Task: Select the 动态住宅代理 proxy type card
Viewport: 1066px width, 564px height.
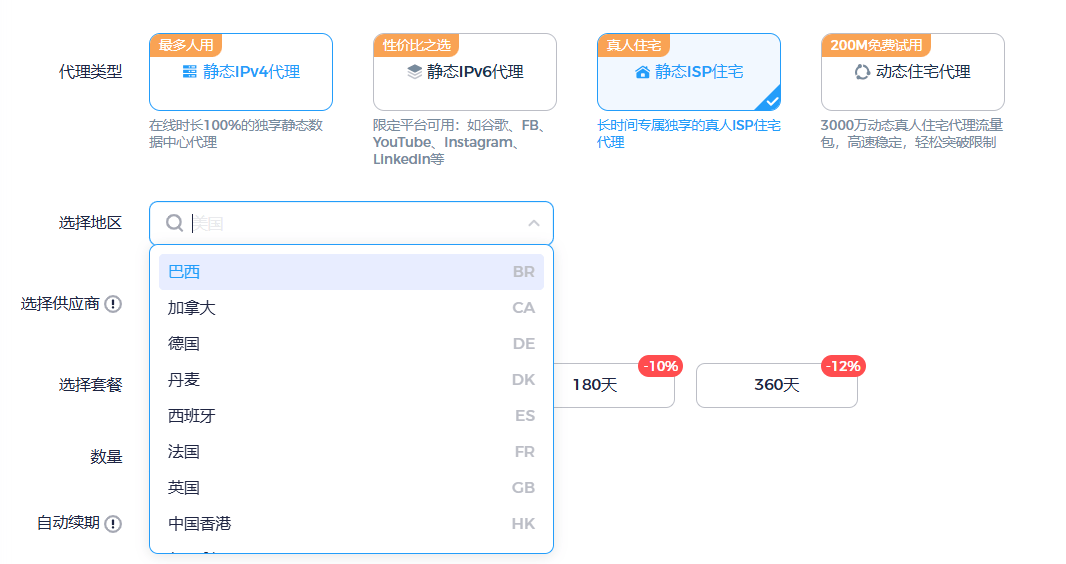Action: point(912,72)
